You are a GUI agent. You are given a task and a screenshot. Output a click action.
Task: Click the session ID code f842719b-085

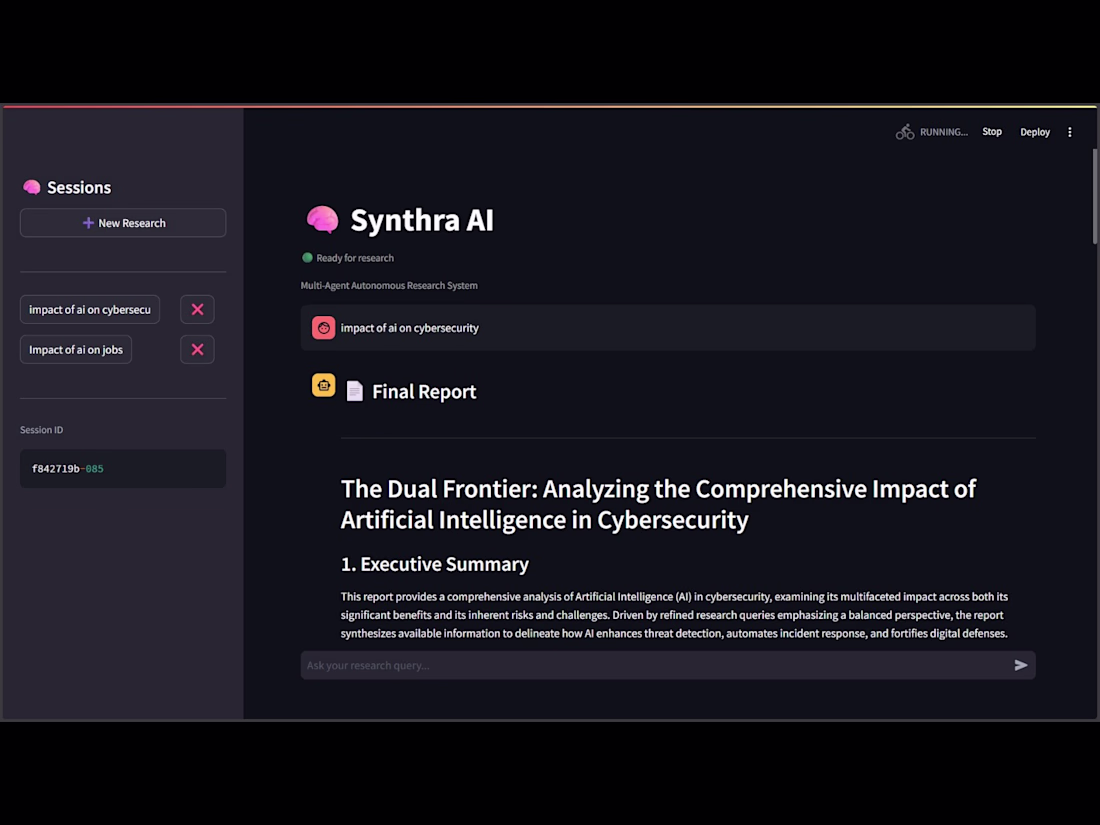67,469
